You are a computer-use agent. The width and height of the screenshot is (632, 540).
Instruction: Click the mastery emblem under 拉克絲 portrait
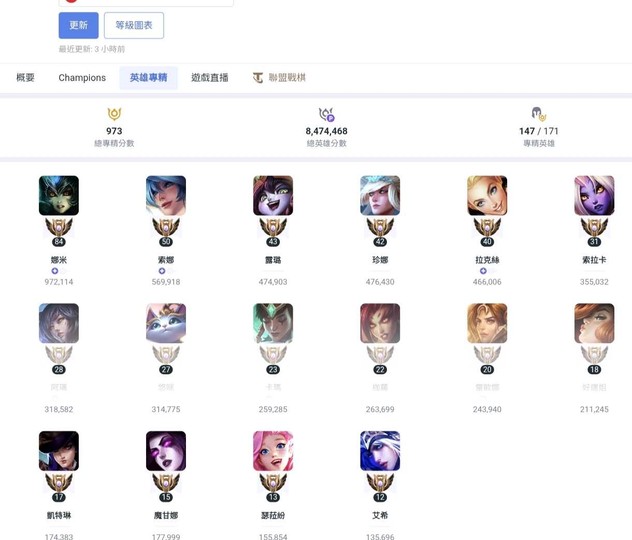point(487,232)
